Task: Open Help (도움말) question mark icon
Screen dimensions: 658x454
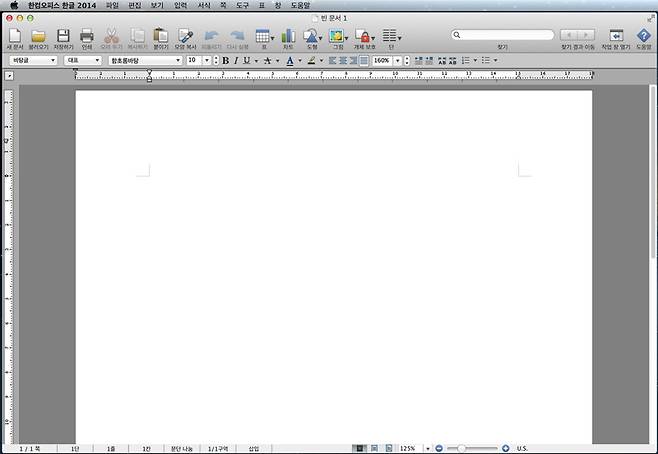Action: tap(643, 36)
